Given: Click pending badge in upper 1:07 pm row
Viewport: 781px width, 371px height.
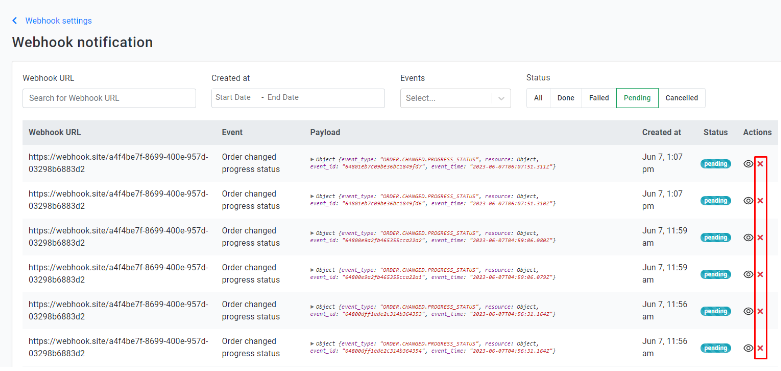Looking at the screenshot, I should pos(715,164).
